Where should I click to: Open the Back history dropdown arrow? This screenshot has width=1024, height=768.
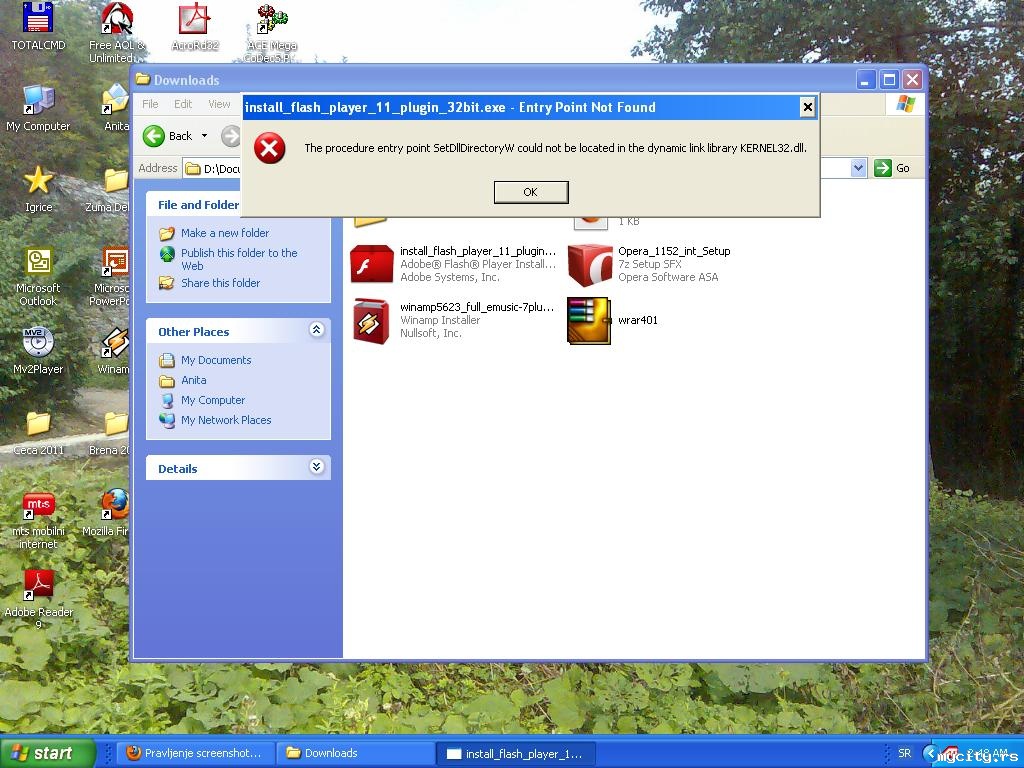pos(204,136)
